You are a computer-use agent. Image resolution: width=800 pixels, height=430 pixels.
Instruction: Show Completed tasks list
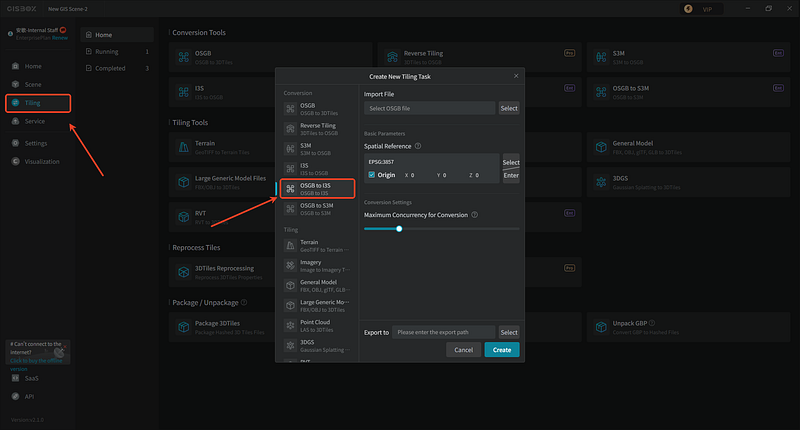tap(117, 68)
